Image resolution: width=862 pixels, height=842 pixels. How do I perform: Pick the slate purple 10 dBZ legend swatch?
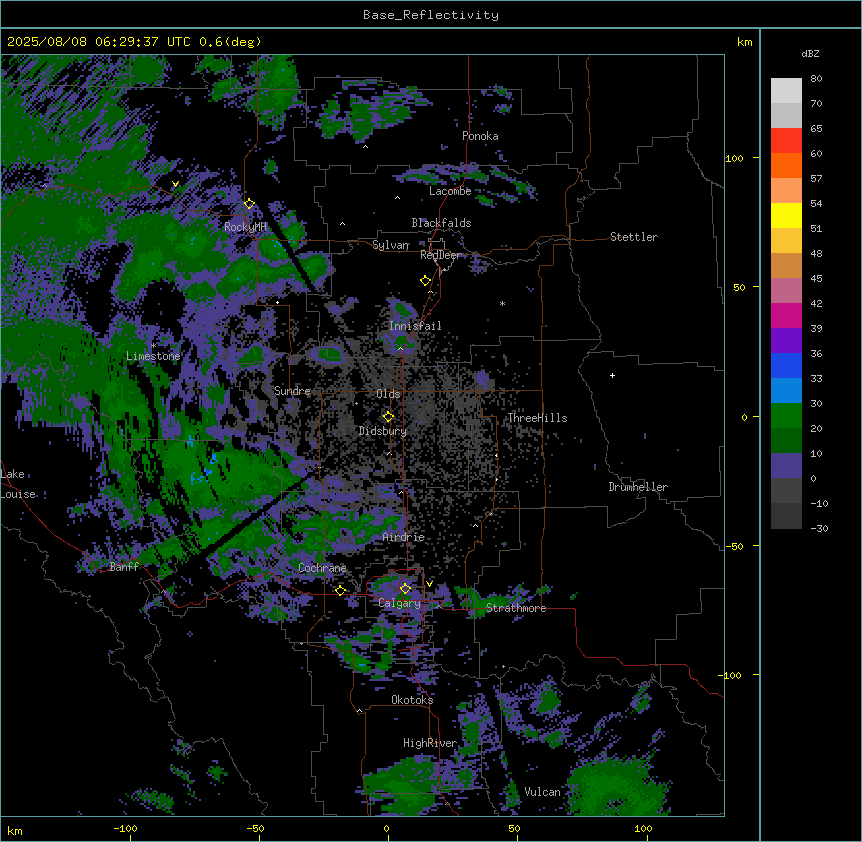click(x=786, y=466)
